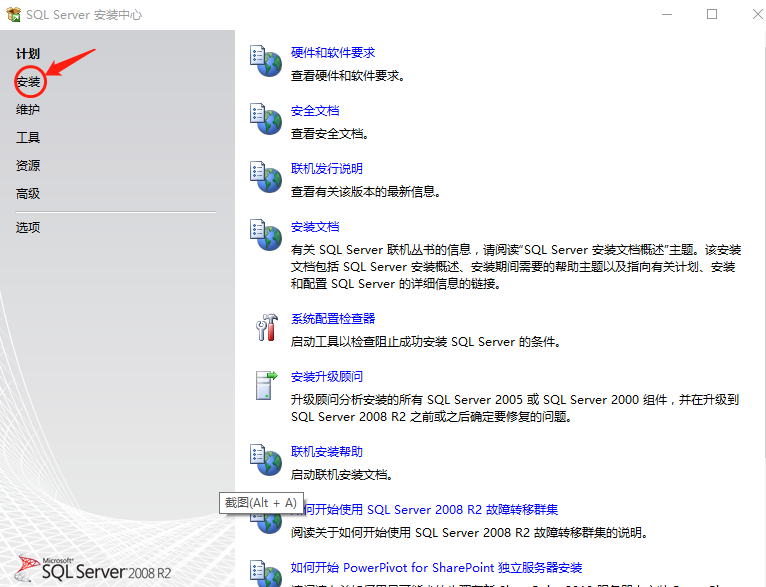This screenshot has height=587, width=766.
Task: Click the server upgrade icon for 安装升级顾问
Action: [266, 385]
